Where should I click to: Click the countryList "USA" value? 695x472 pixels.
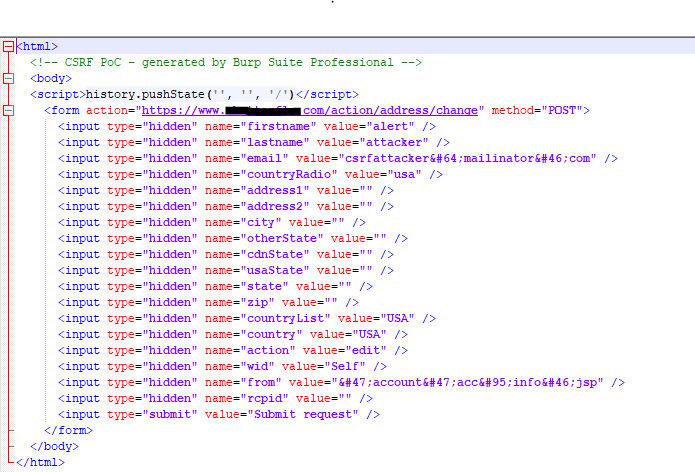tap(398, 318)
